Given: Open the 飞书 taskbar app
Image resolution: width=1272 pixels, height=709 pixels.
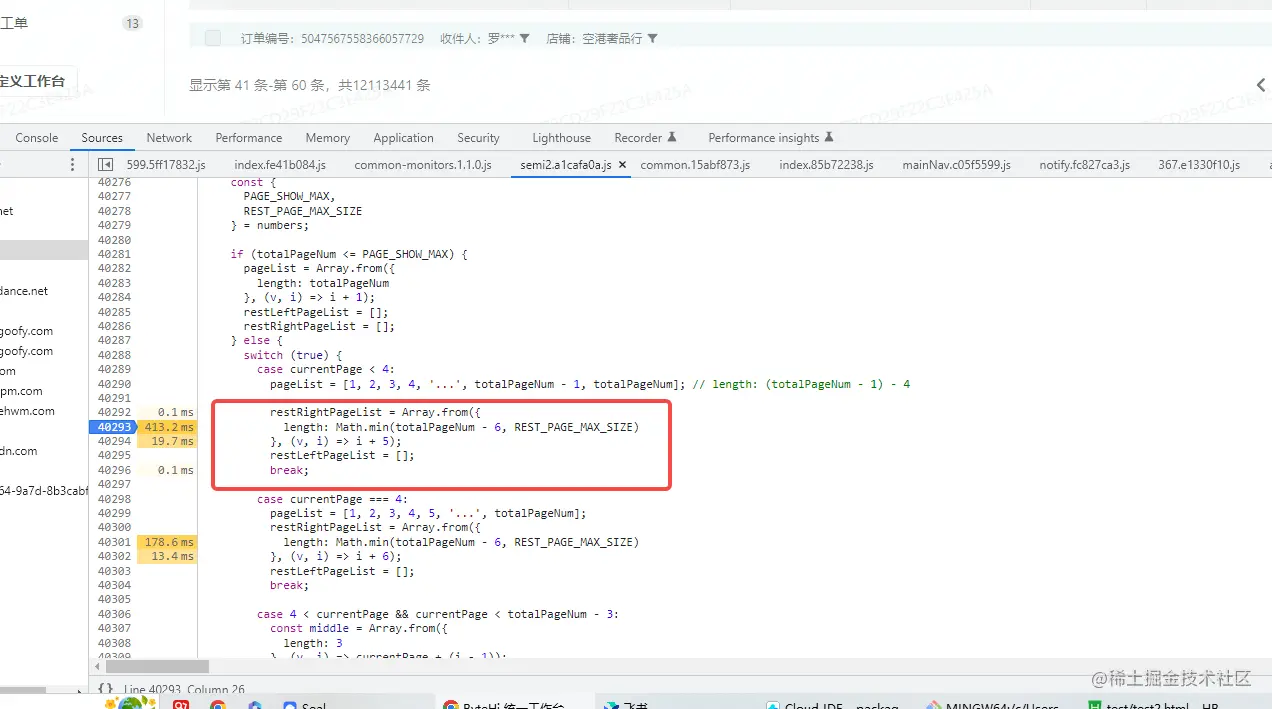Looking at the screenshot, I should [625, 704].
